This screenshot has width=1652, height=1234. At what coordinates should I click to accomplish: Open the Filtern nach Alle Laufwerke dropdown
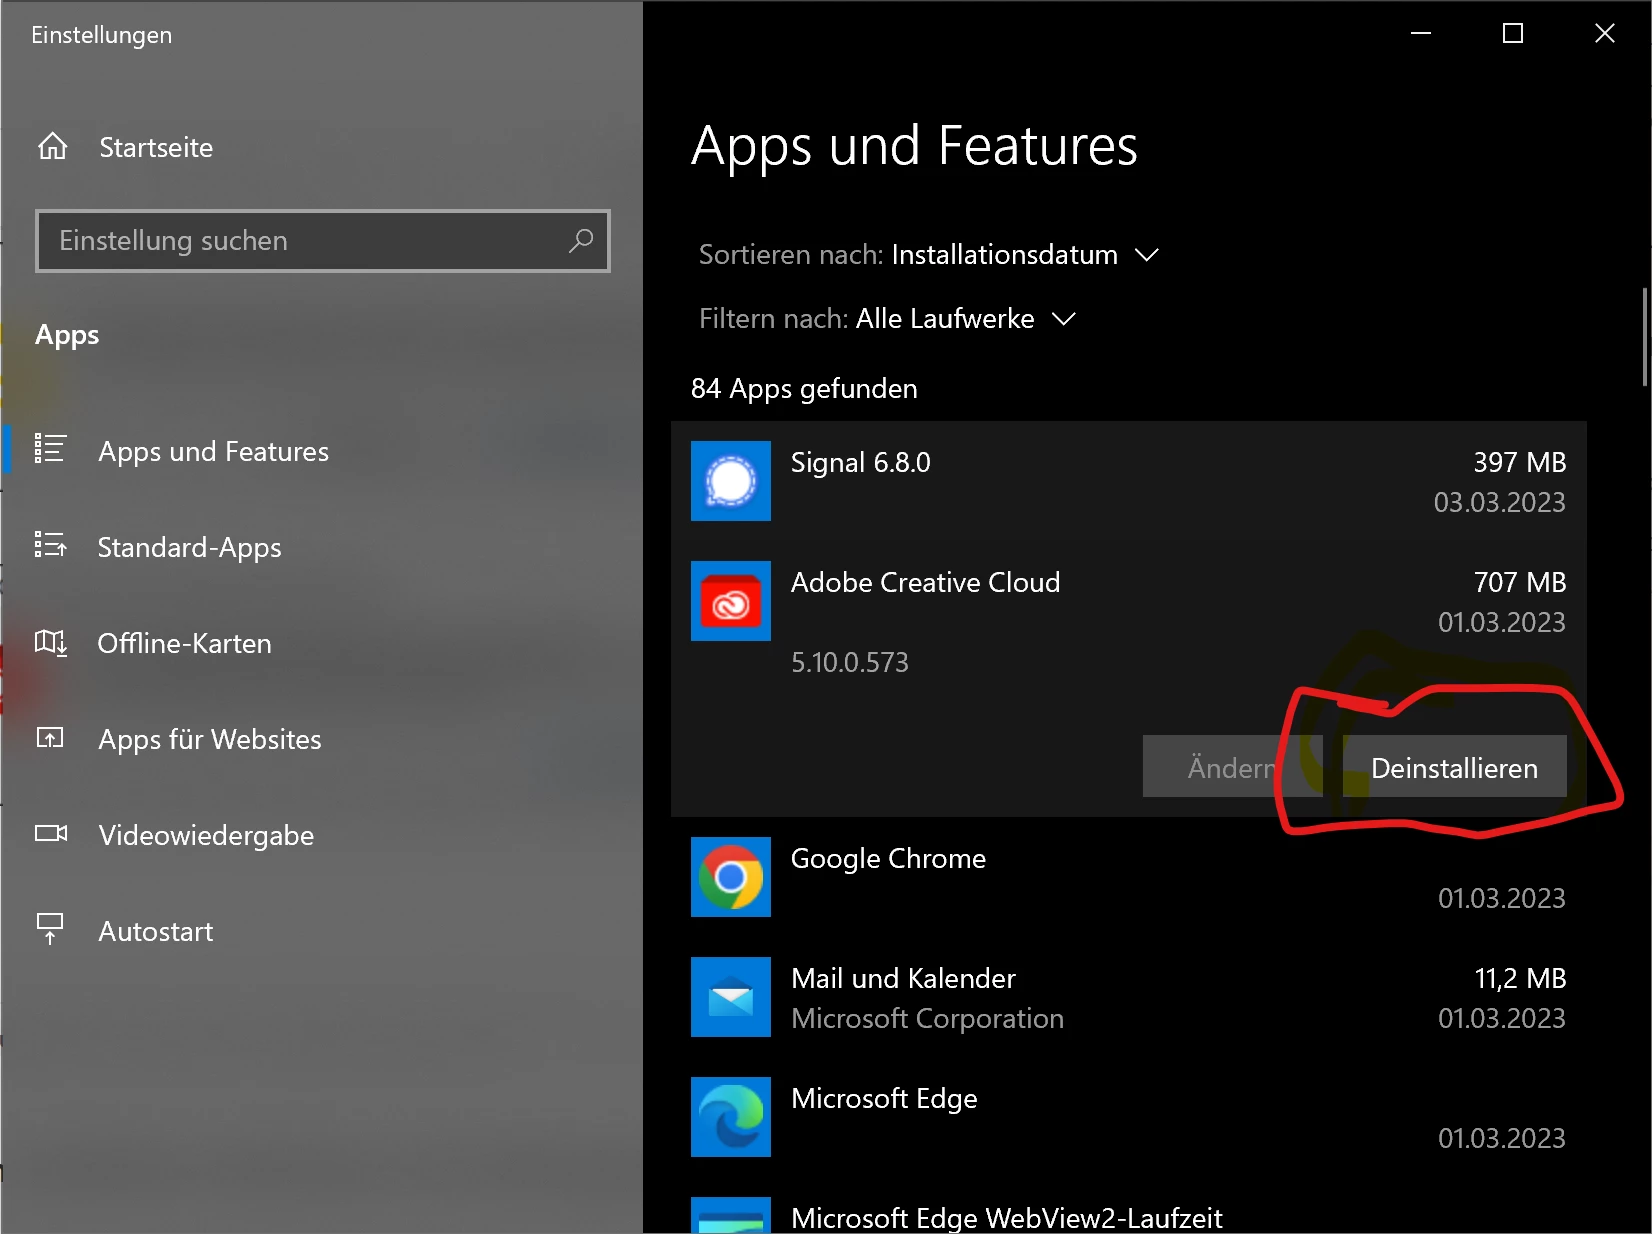coord(887,319)
